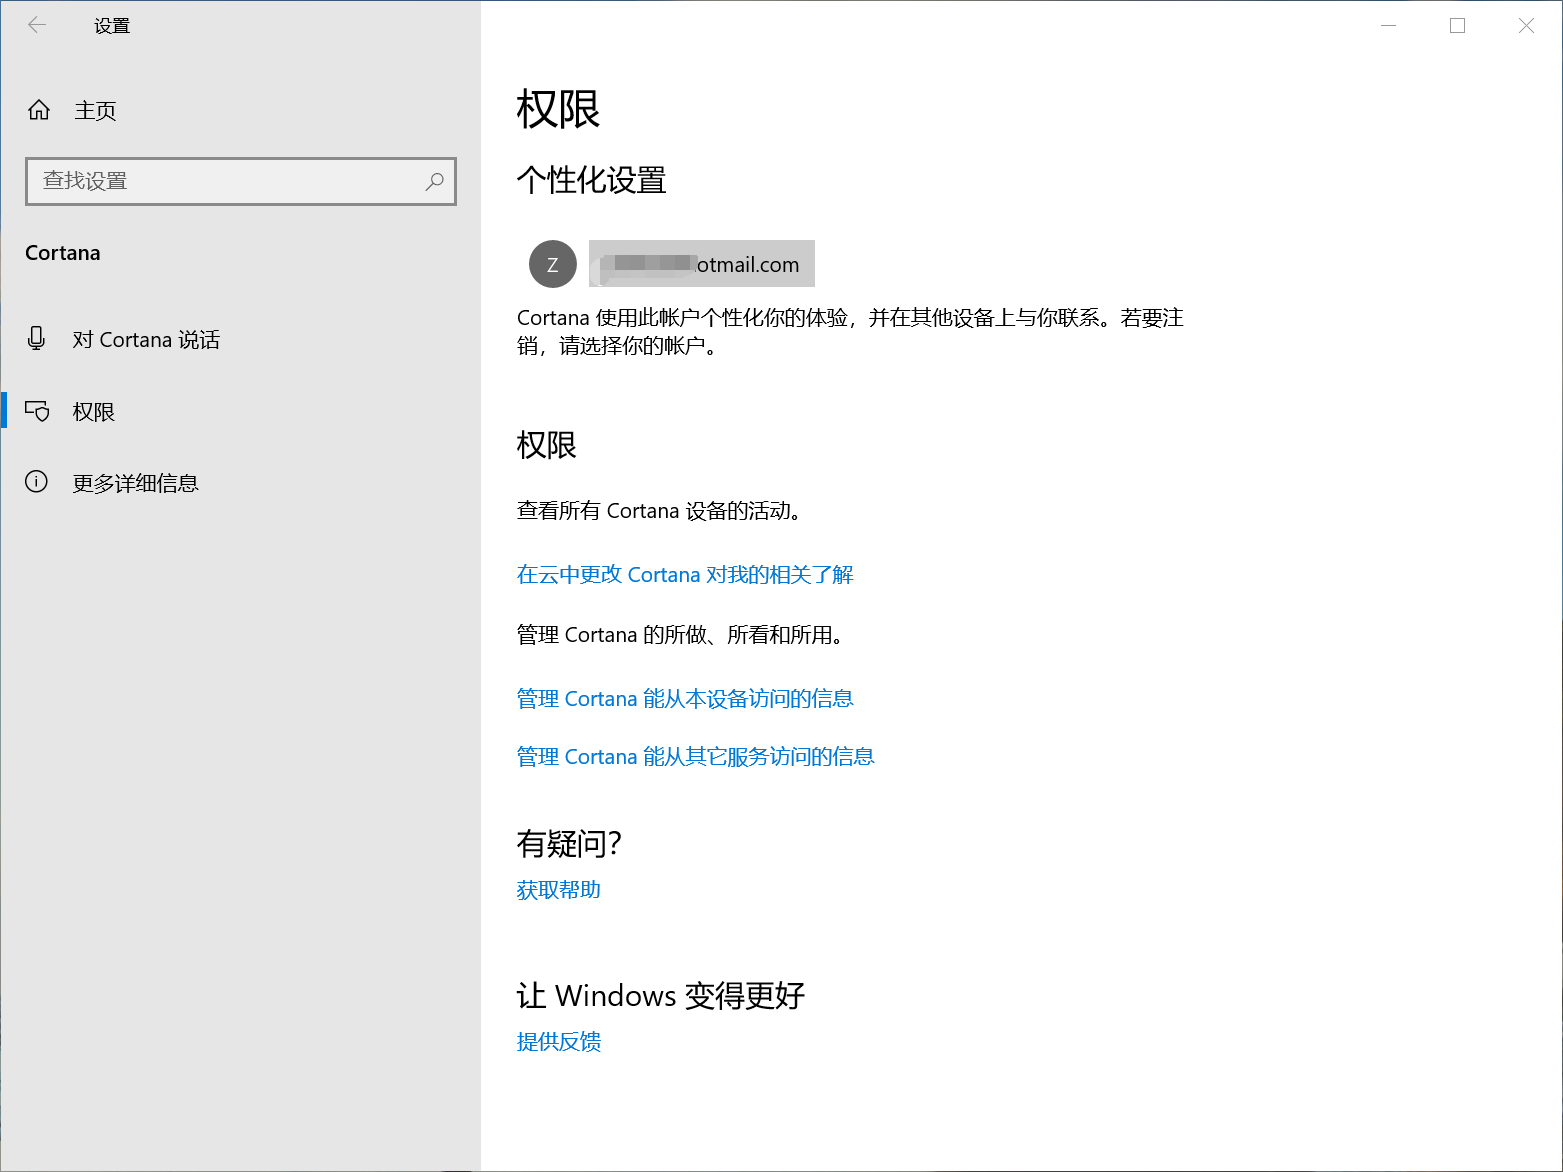1563x1172 pixels.
Task: Open 管理 Cortana 能从其它服务访问的信息
Action: (x=694, y=756)
